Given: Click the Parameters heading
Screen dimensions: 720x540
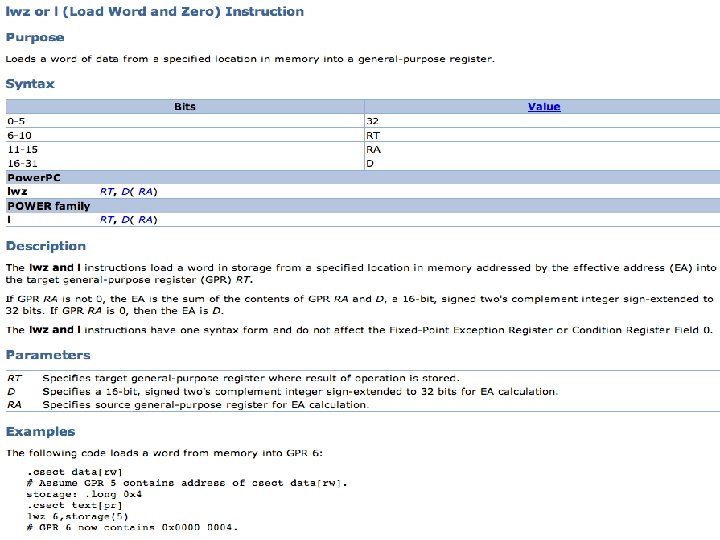Looking at the screenshot, I should tap(48, 355).
